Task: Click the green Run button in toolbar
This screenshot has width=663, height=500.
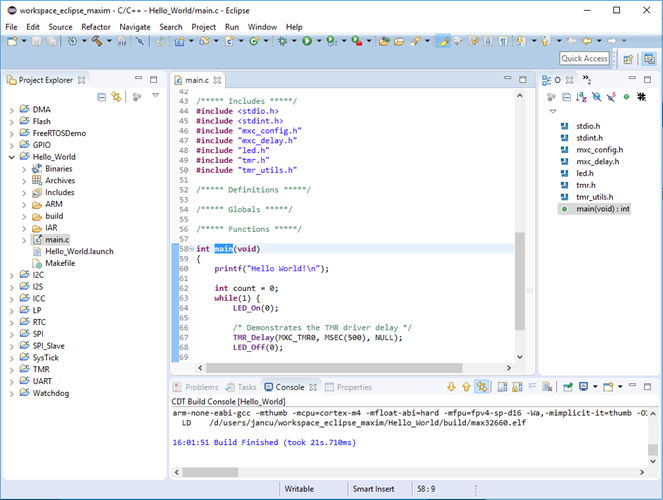Action: click(306, 42)
